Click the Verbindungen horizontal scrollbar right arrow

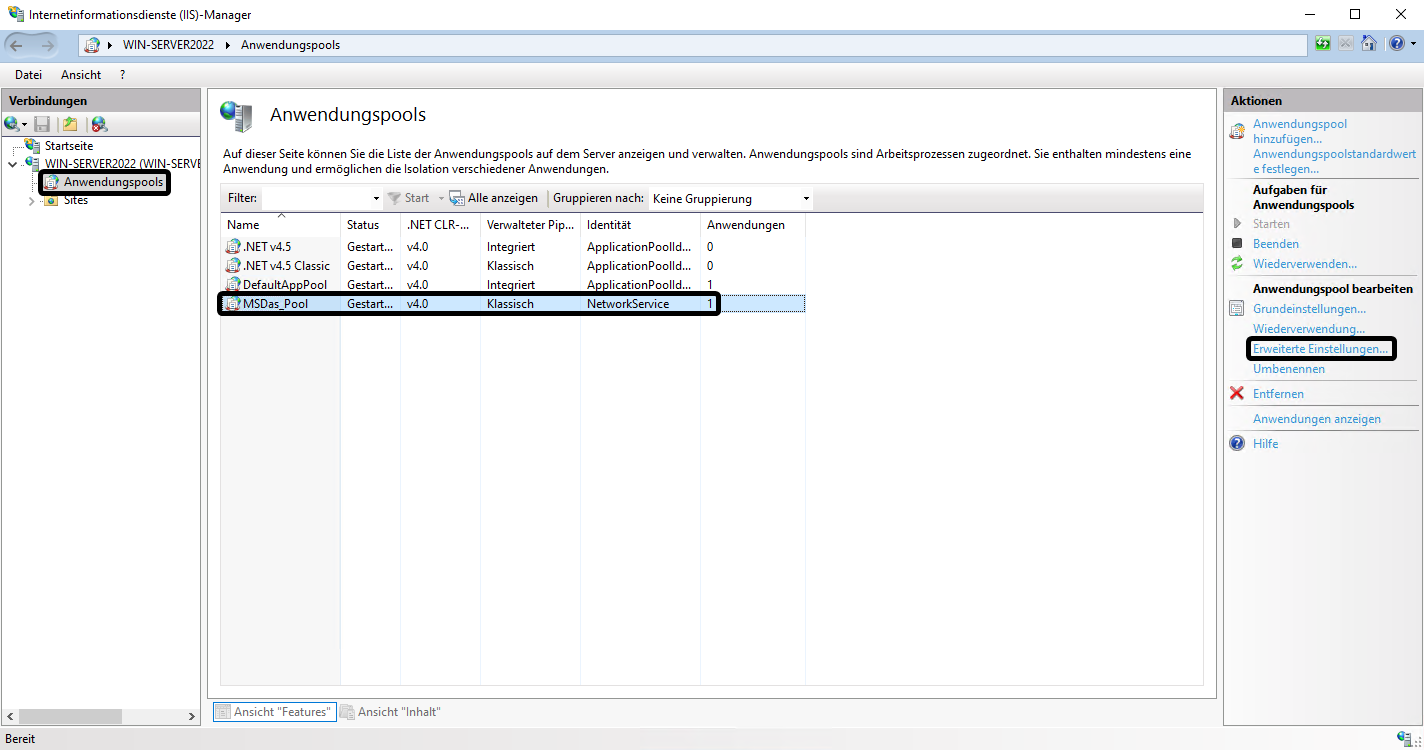(x=192, y=717)
